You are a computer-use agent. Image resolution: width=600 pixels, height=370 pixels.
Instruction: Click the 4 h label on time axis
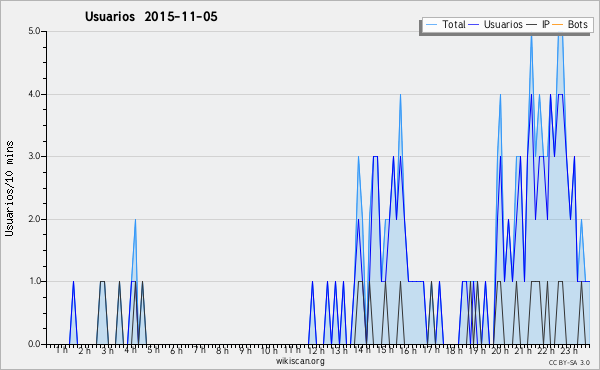click(x=130, y=350)
